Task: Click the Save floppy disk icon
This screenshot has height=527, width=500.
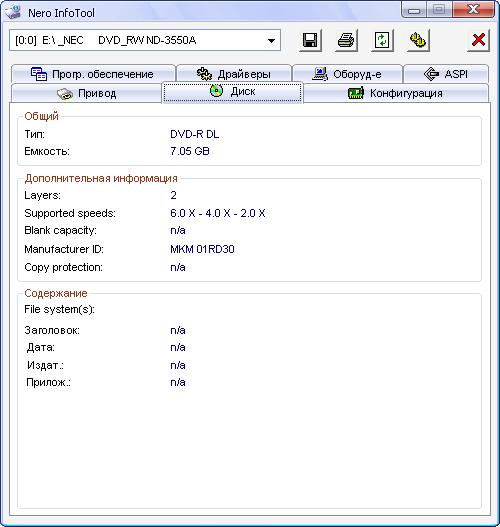Action: (x=310, y=40)
